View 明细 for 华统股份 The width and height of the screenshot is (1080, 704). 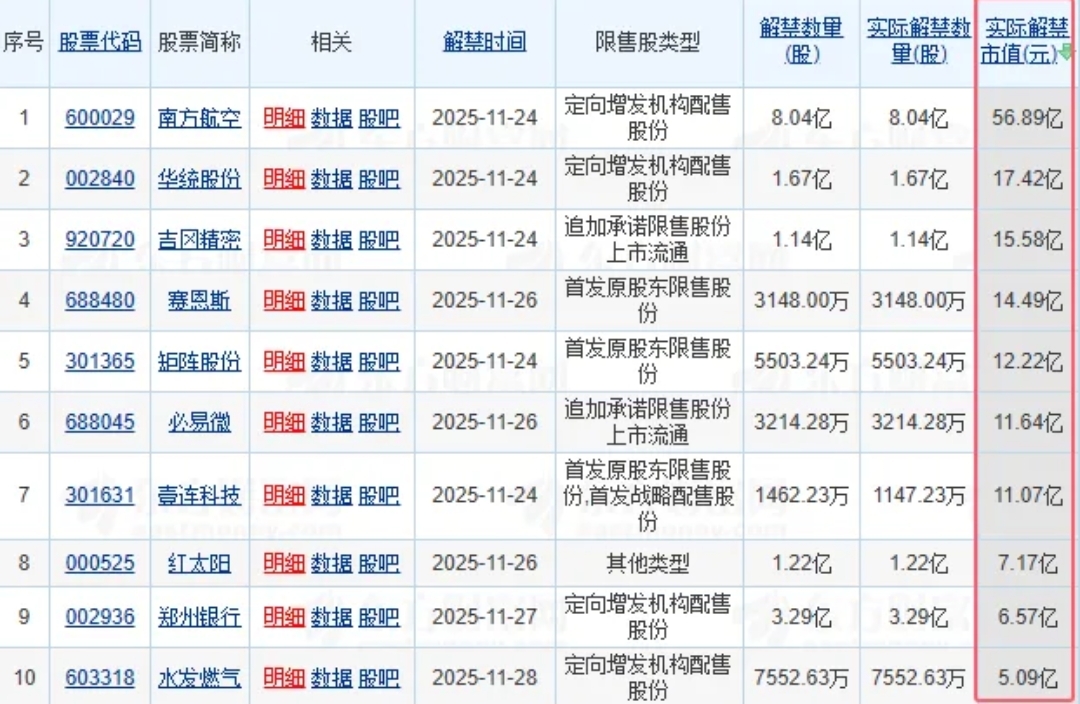click(x=284, y=179)
